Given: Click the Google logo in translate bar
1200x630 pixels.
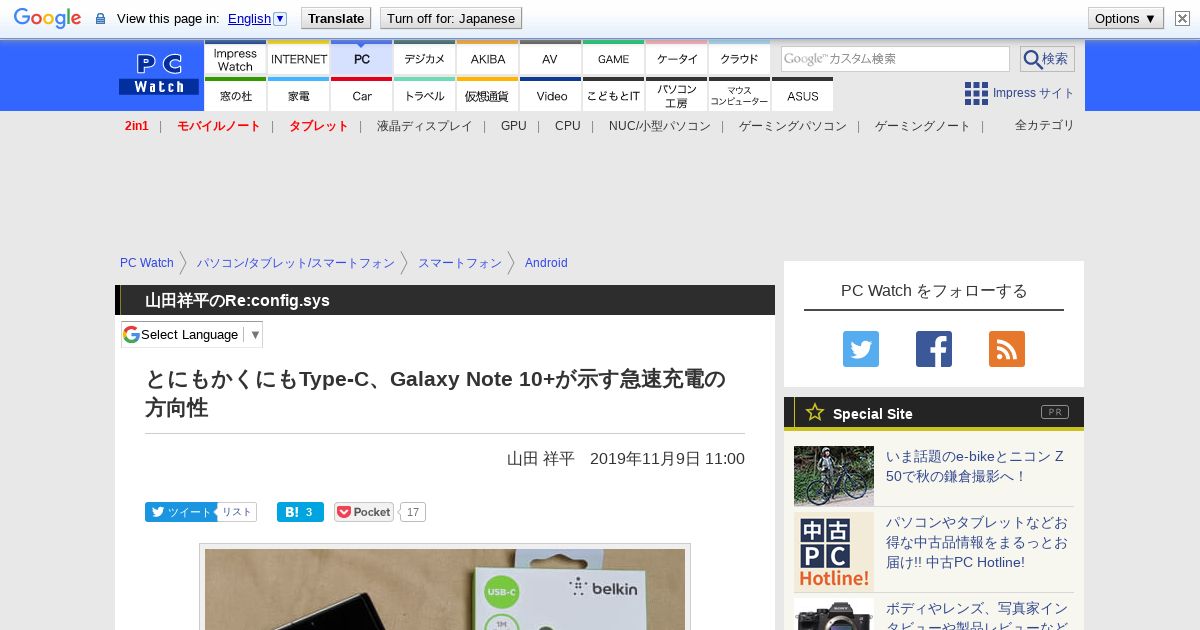Looking at the screenshot, I should coord(47,18).
